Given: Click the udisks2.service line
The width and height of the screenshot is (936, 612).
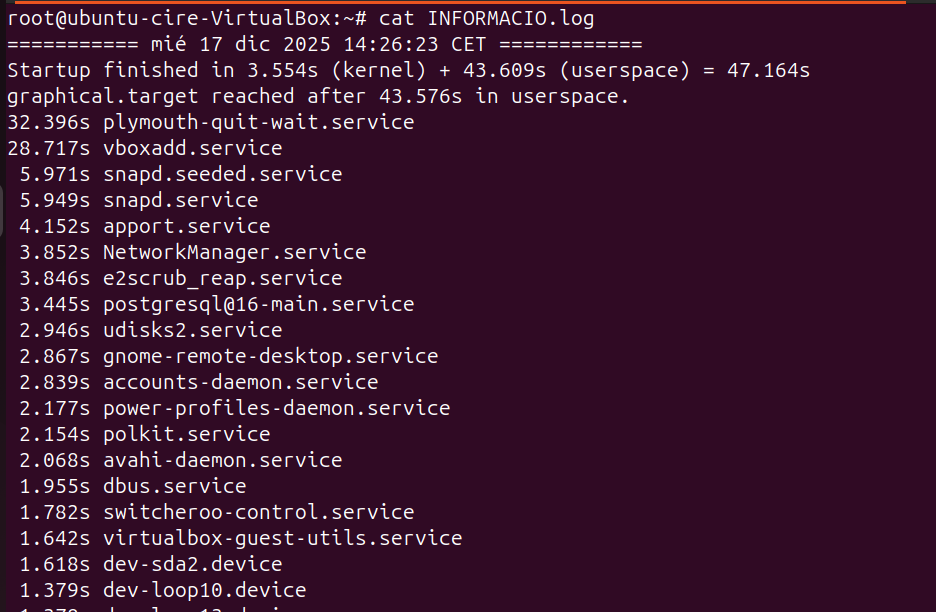Looking at the screenshot, I should pyautogui.click(x=192, y=330).
